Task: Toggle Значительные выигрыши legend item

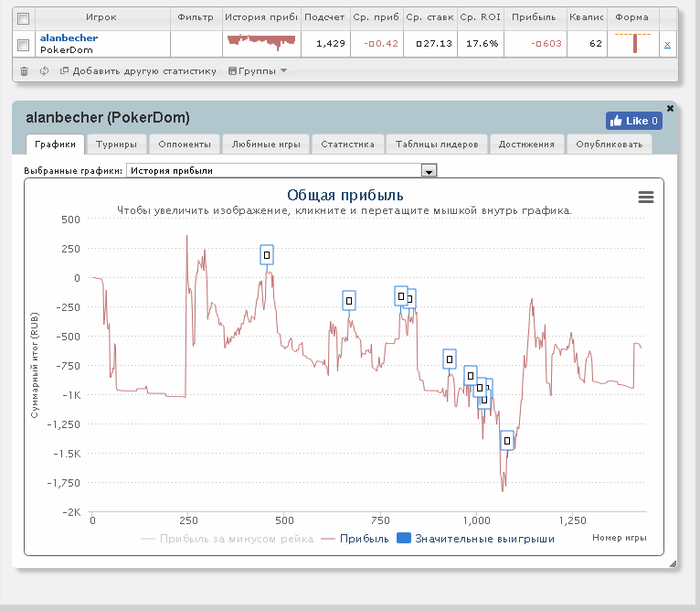Action: point(476,539)
